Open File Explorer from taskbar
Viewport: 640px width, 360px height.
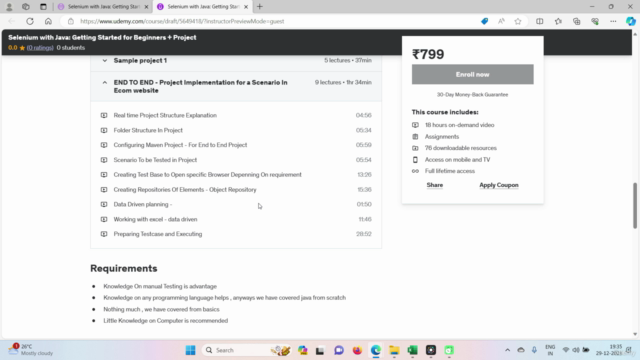(x=394, y=350)
